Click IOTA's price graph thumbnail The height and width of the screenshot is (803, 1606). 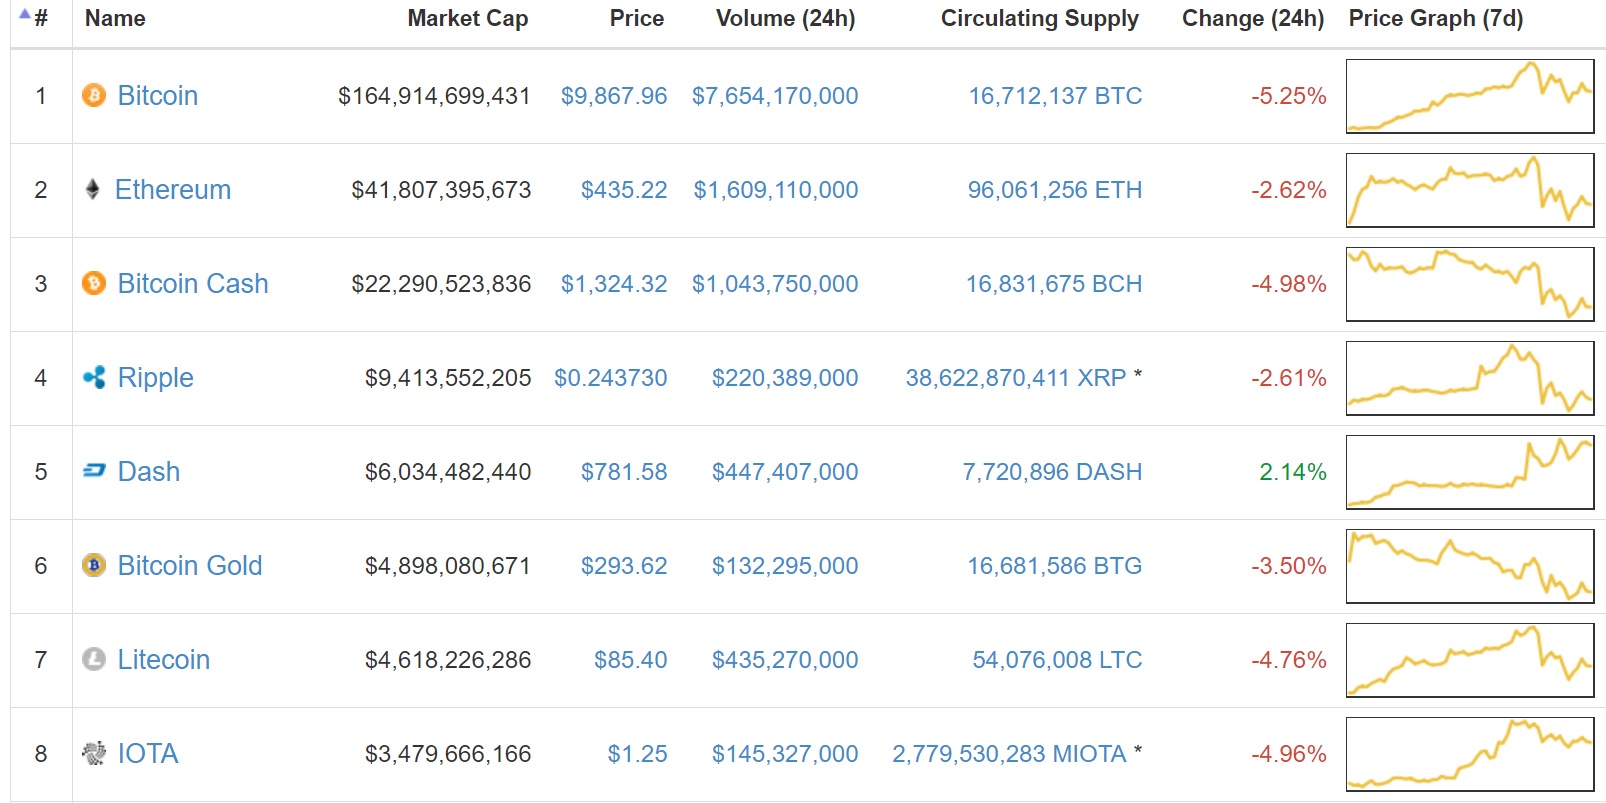coord(1470,754)
